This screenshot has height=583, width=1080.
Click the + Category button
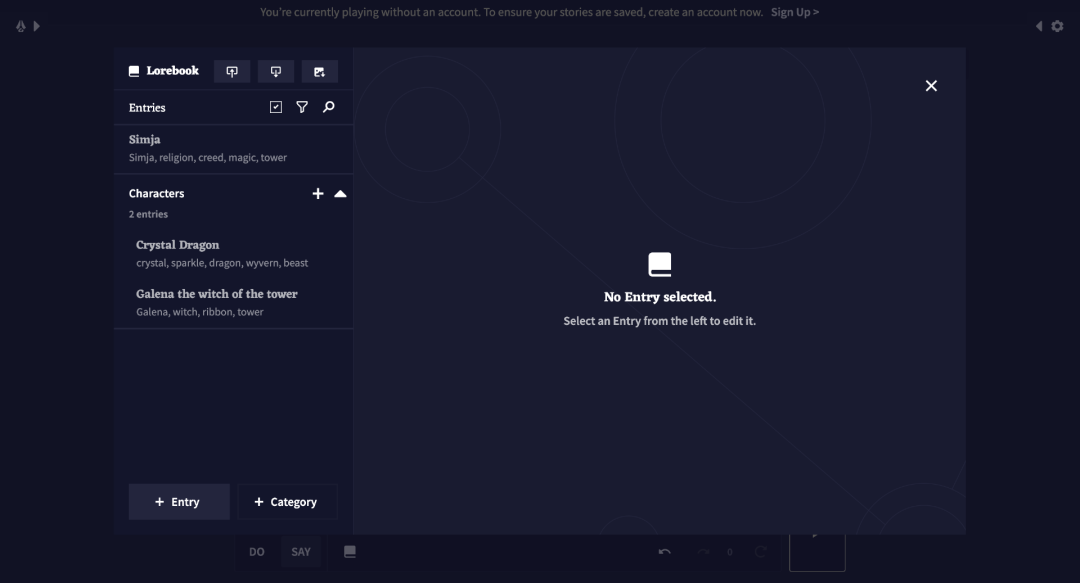pyautogui.click(x=287, y=502)
